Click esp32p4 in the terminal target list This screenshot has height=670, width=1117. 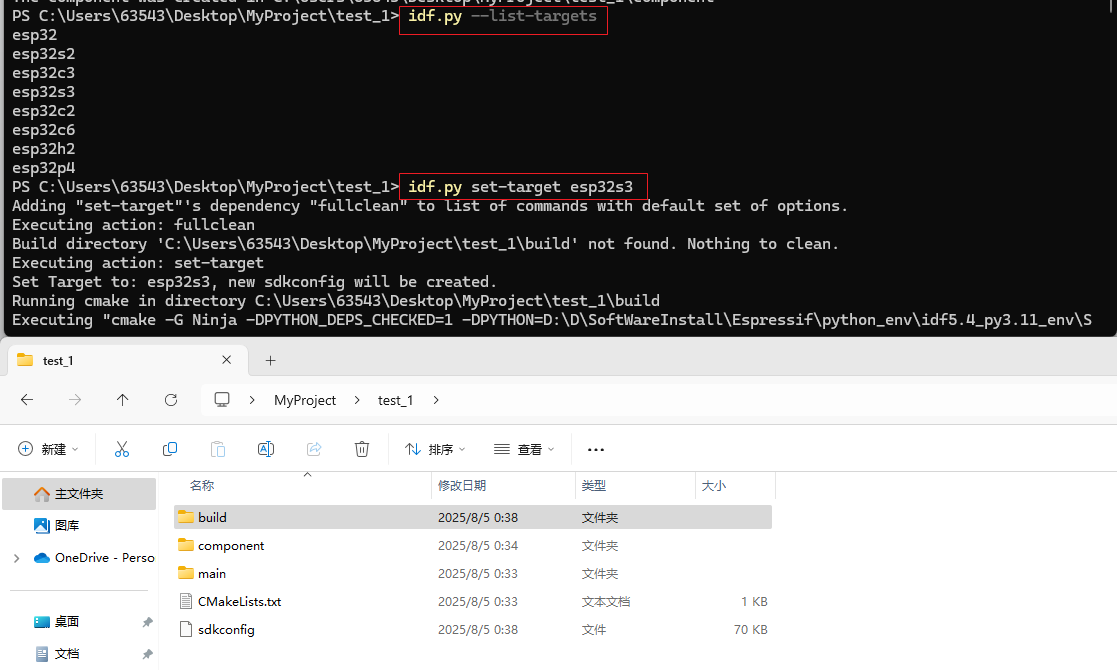pyautogui.click(x=43, y=168)
